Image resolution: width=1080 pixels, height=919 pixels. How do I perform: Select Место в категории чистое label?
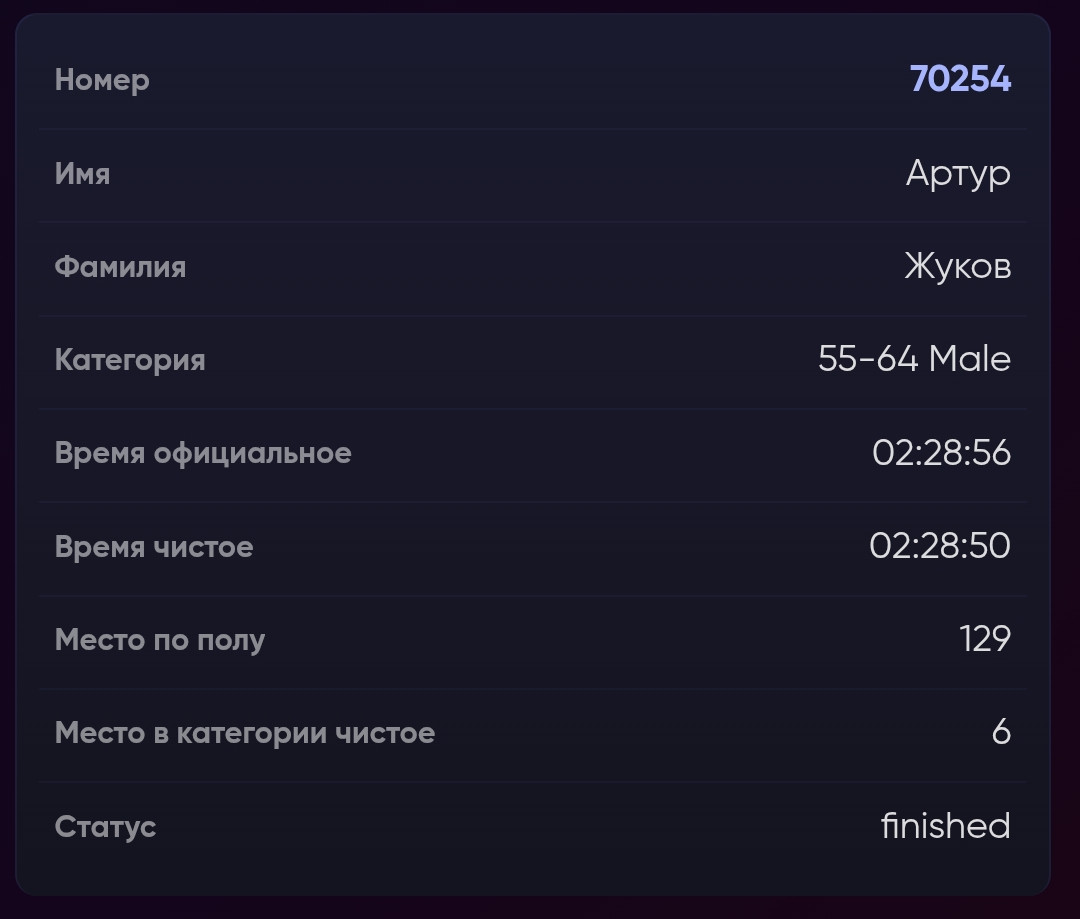(x=245, y=733)
